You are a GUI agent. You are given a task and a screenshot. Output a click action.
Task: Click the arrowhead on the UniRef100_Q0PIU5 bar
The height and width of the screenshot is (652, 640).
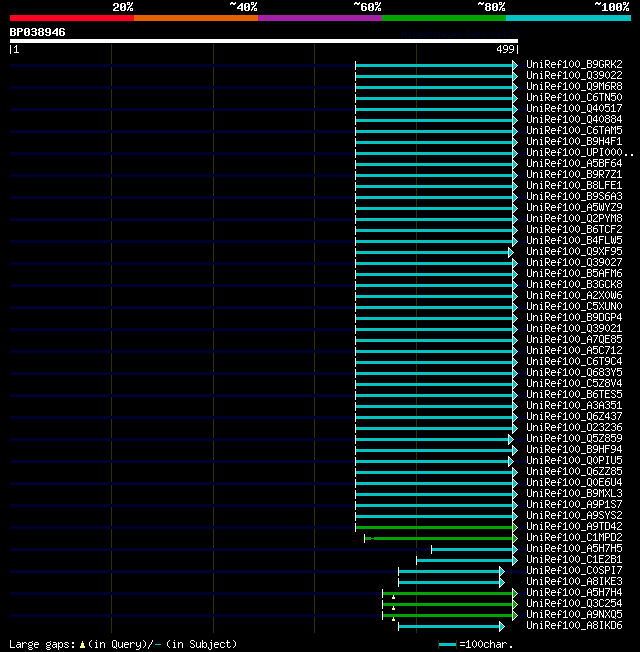[511, 462]
